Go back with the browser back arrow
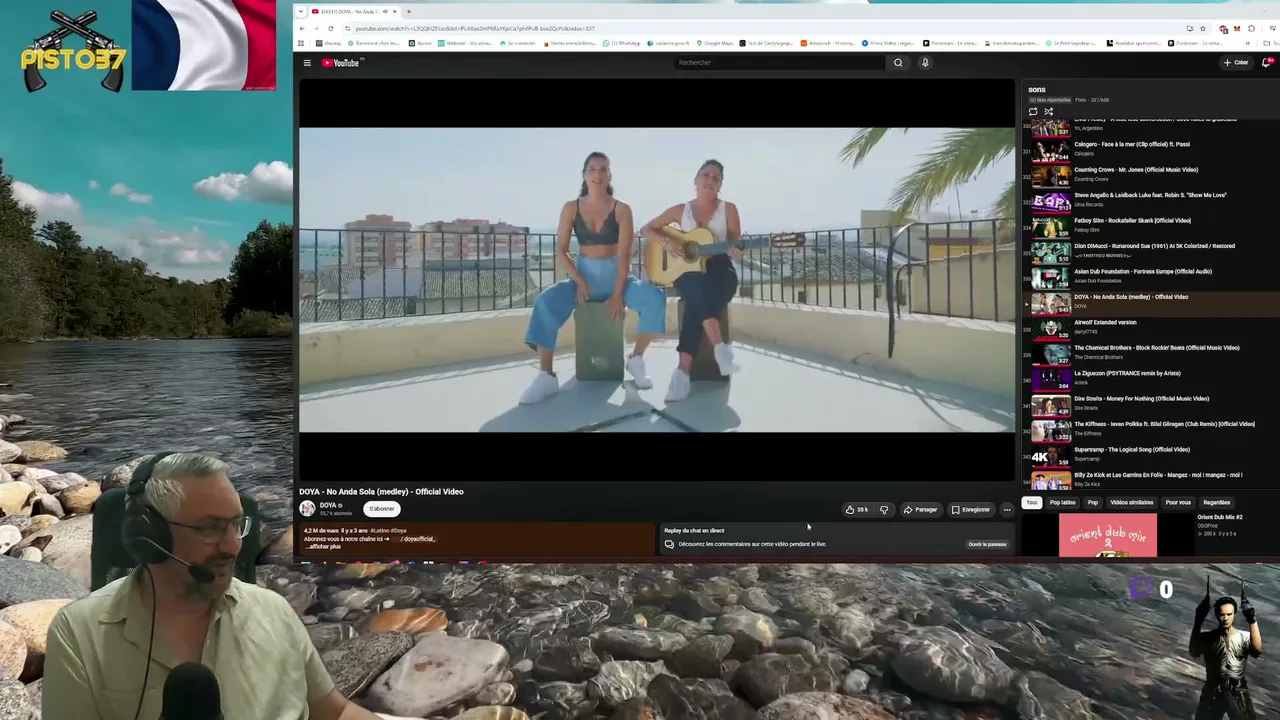The image size is (1280, 720). [302, 28]
